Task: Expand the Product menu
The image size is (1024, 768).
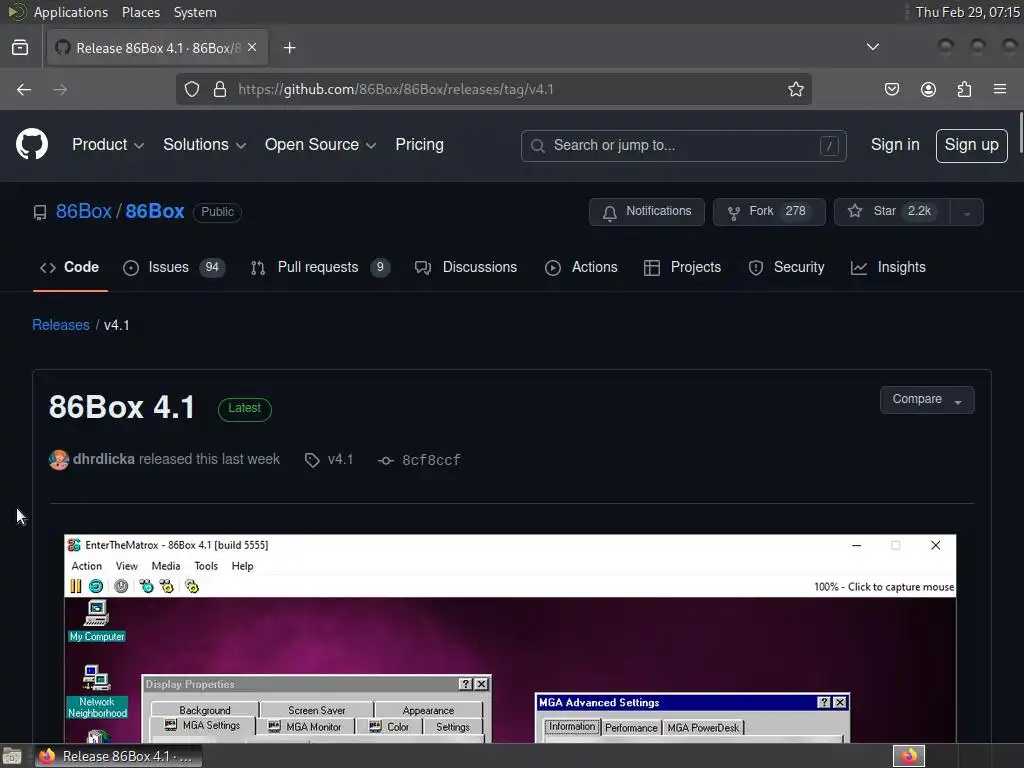Action: (108, 144)
